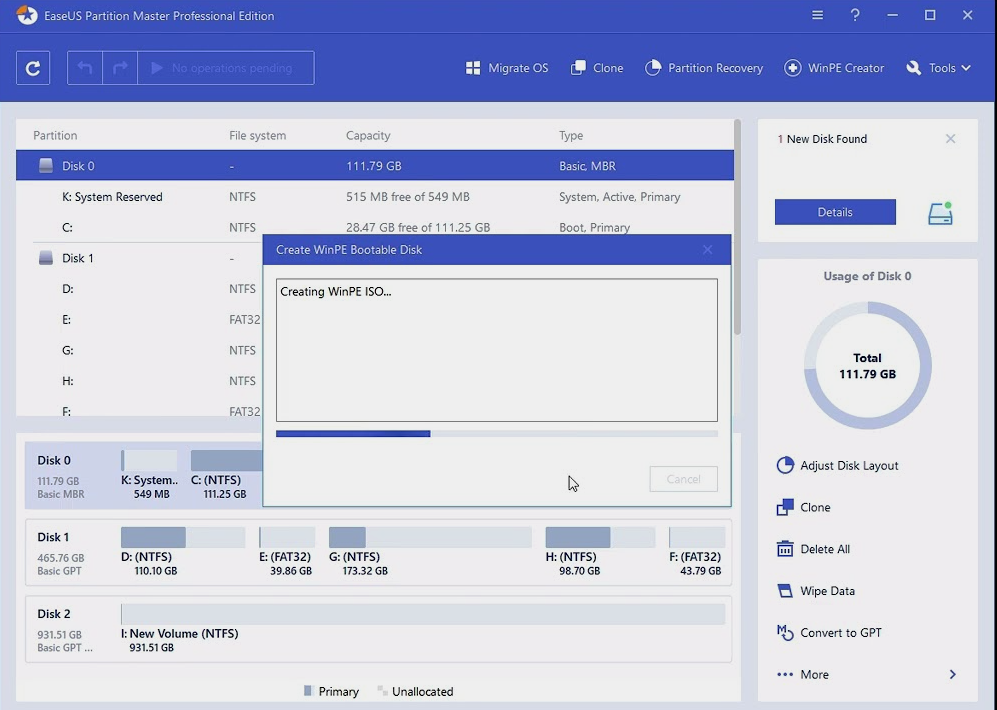997x710 pixels.
Task: Choose Wipe Data in the side panel
Action: tap(816, 591)
